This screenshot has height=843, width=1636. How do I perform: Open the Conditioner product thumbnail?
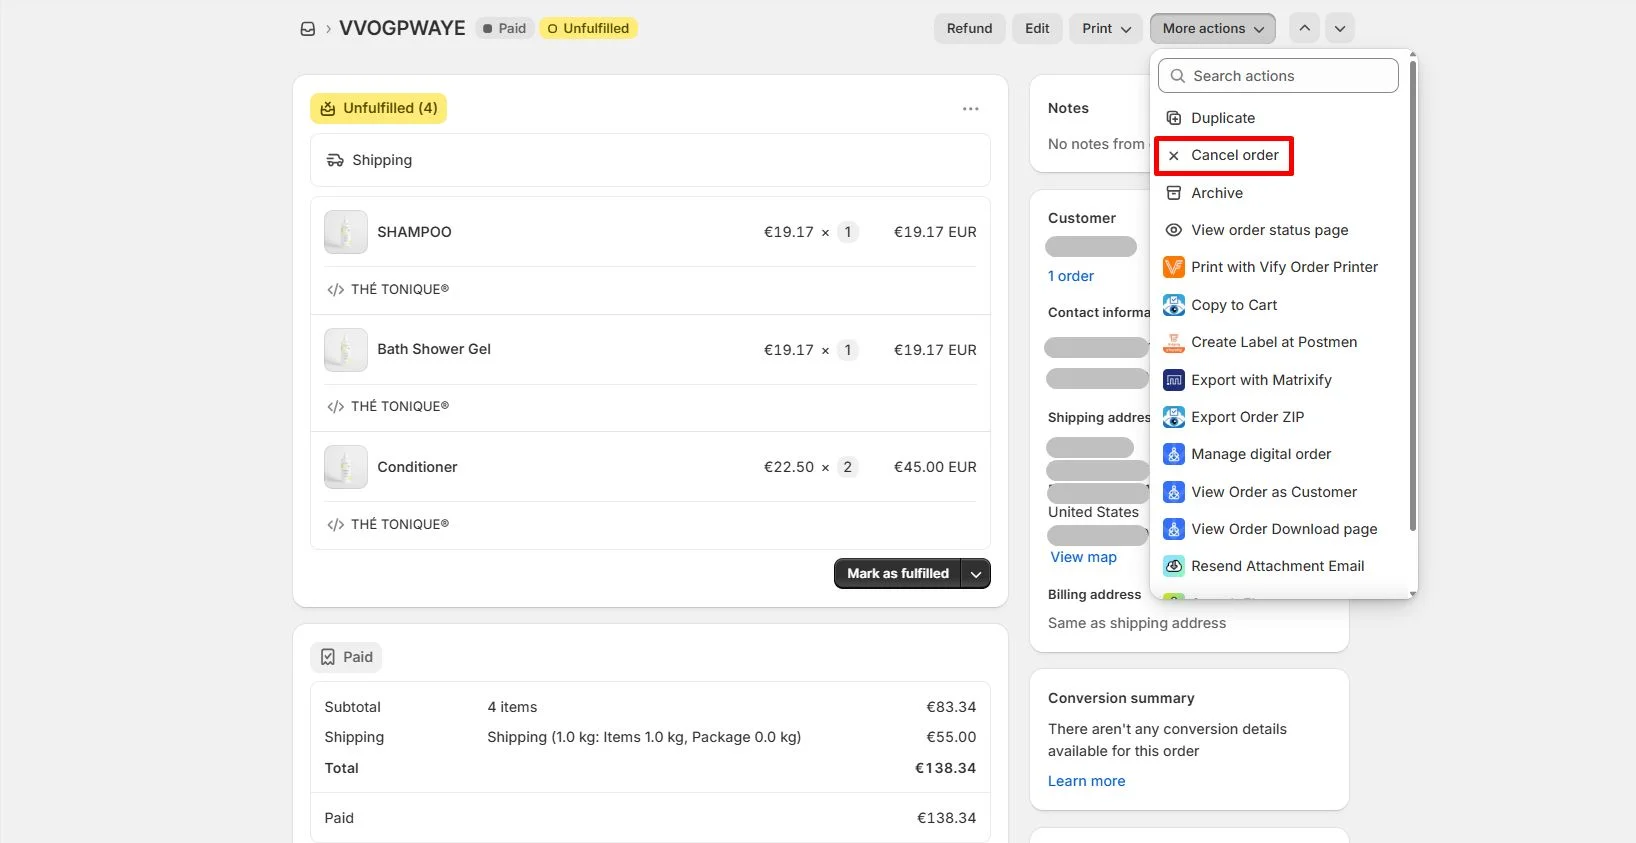pyautogui.click(x=346, y=467)
